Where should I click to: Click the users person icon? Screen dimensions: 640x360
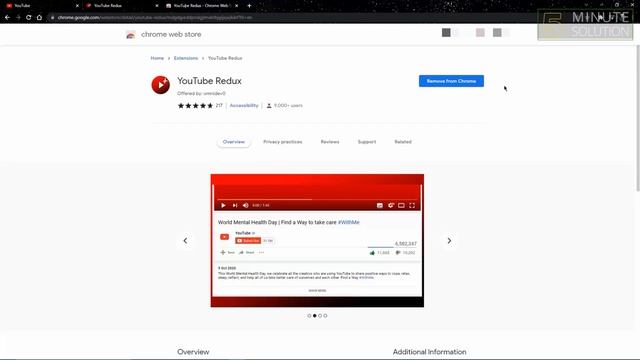point(269,106)
